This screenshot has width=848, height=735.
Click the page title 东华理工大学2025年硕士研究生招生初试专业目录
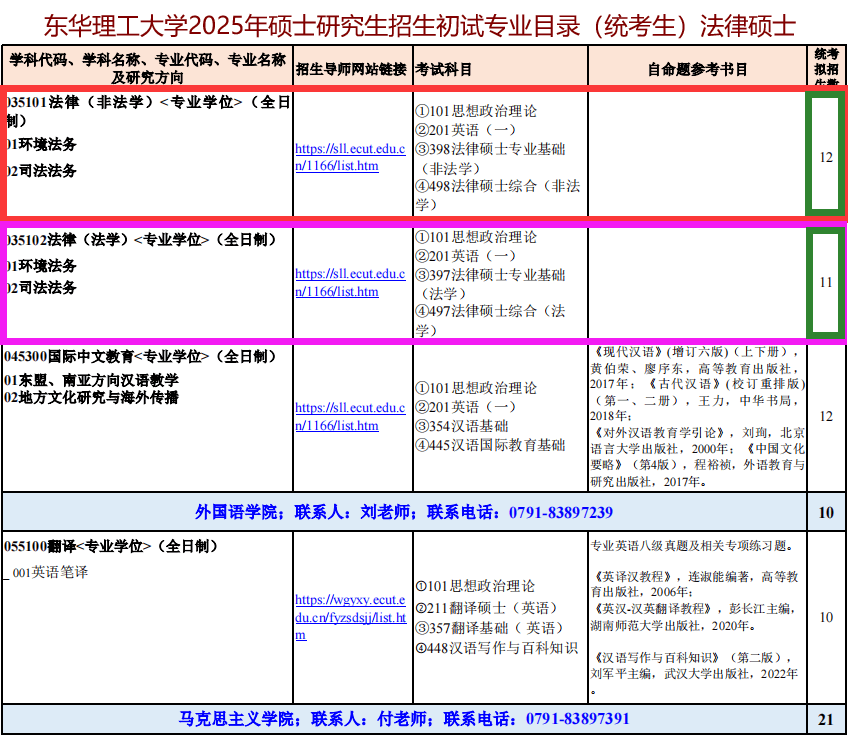(419, 25)
